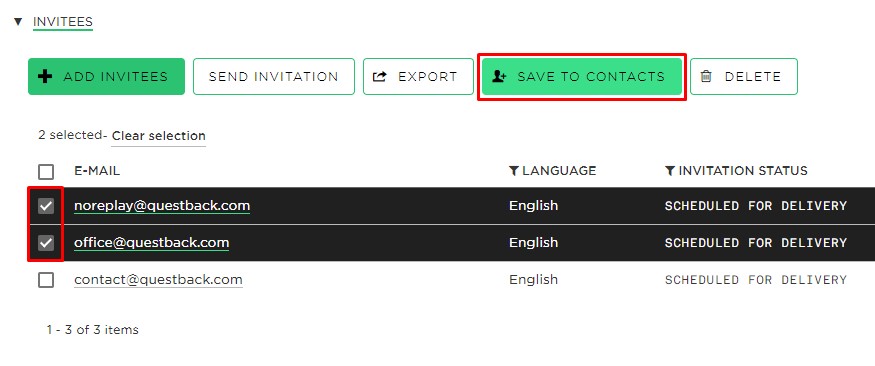Toggle the select-all checkbox in the header

click(46, 171)
